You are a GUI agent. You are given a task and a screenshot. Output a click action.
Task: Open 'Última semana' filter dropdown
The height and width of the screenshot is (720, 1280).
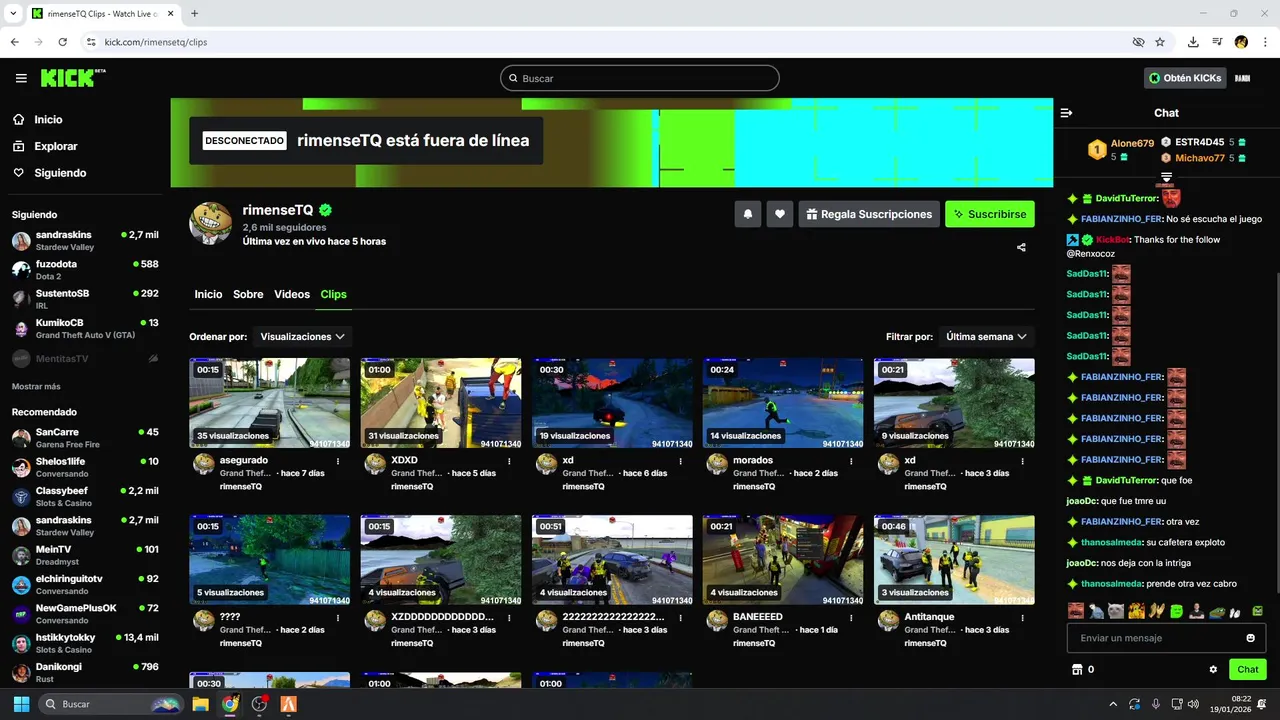987,337
